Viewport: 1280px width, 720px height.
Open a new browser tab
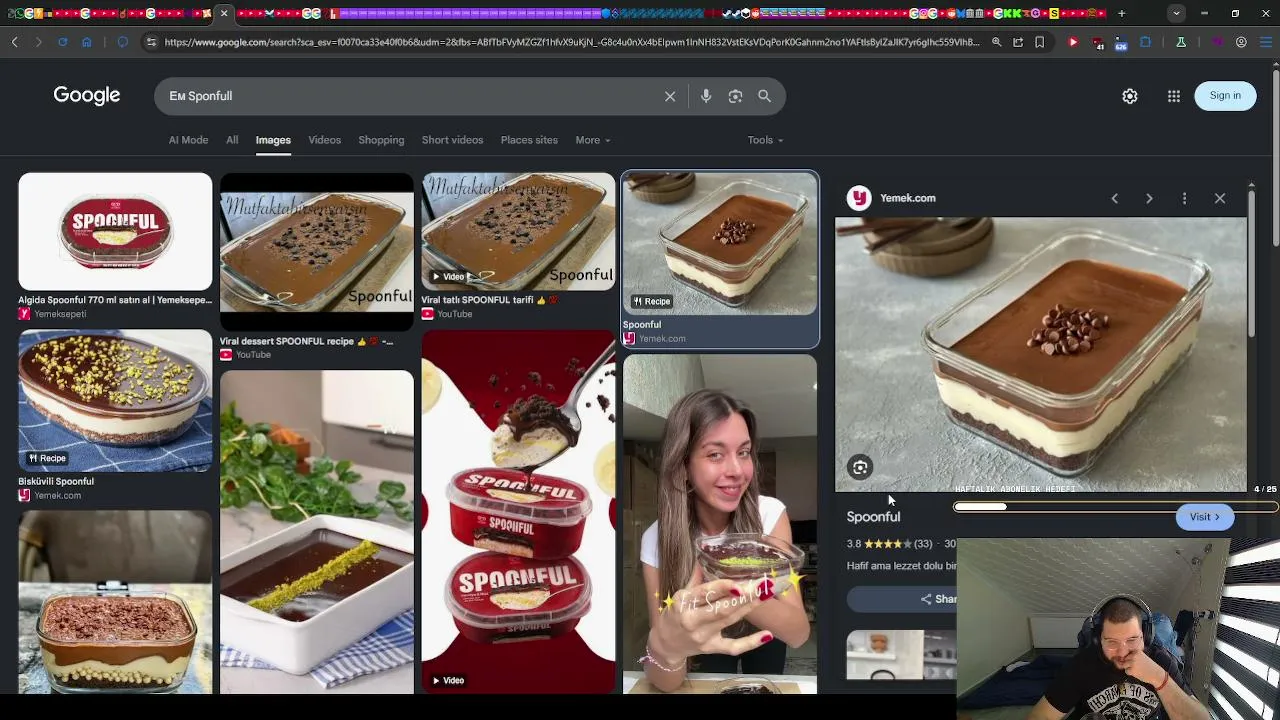coord(1122,13)
